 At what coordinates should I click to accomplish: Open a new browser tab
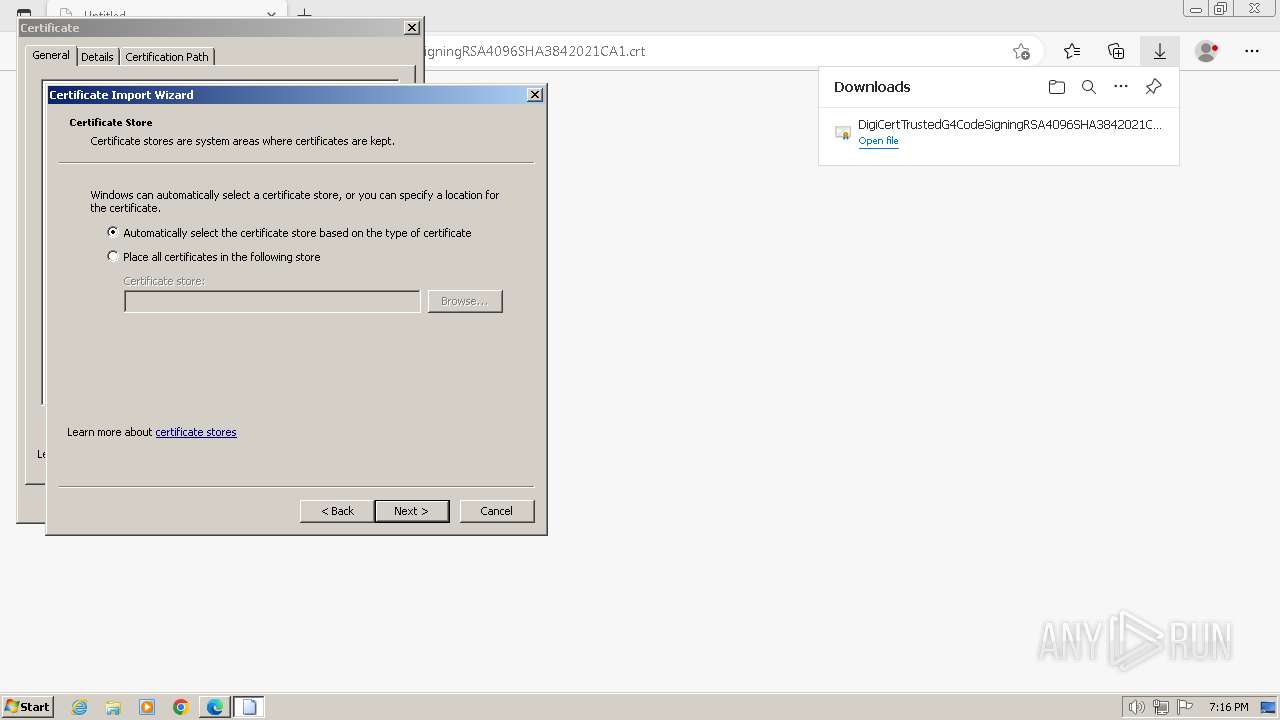pyautogui.click(x=305, y=14)
